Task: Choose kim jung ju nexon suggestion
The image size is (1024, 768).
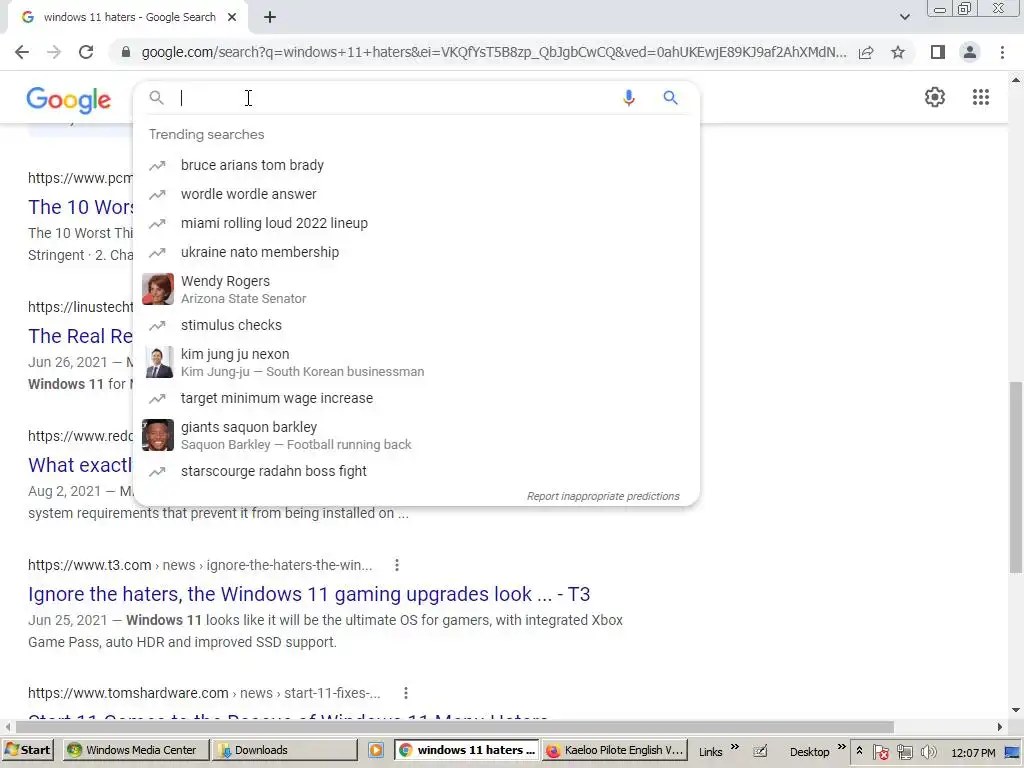Action: (x=416, y=362)
